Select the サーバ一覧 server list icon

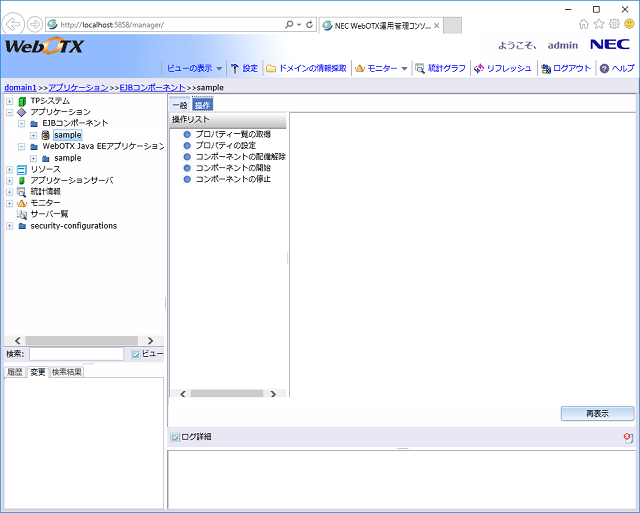(22, 214)
